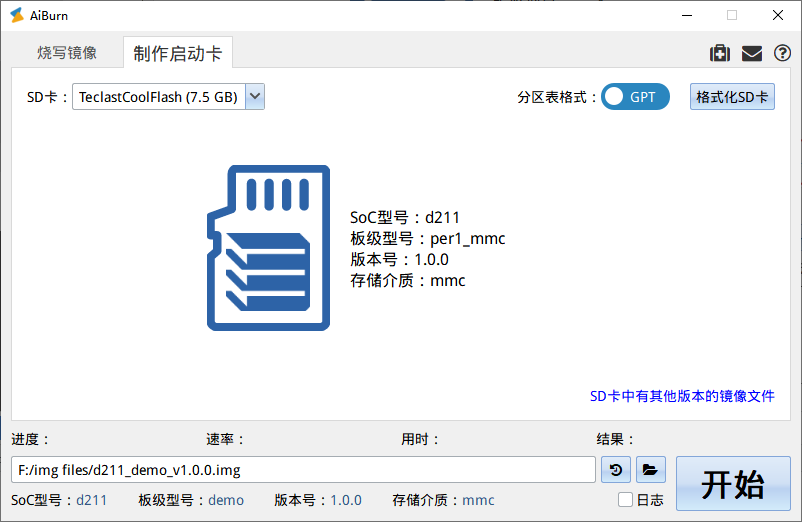Click the AiBurn logo in title bar

click(x=16, y=15)
